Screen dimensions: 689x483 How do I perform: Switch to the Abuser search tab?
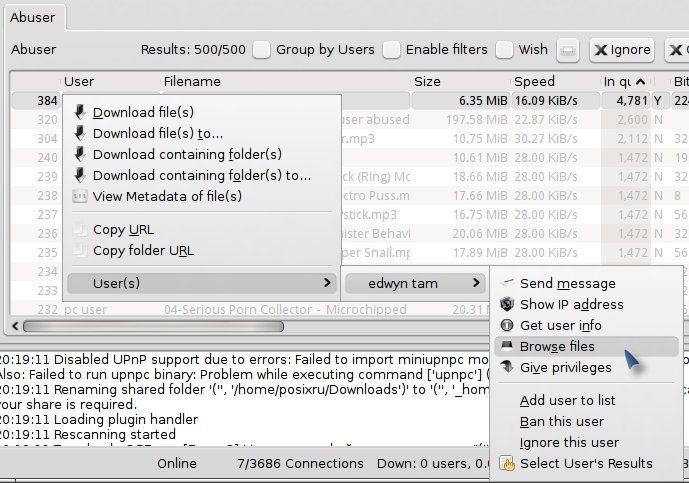pos(35,18)
